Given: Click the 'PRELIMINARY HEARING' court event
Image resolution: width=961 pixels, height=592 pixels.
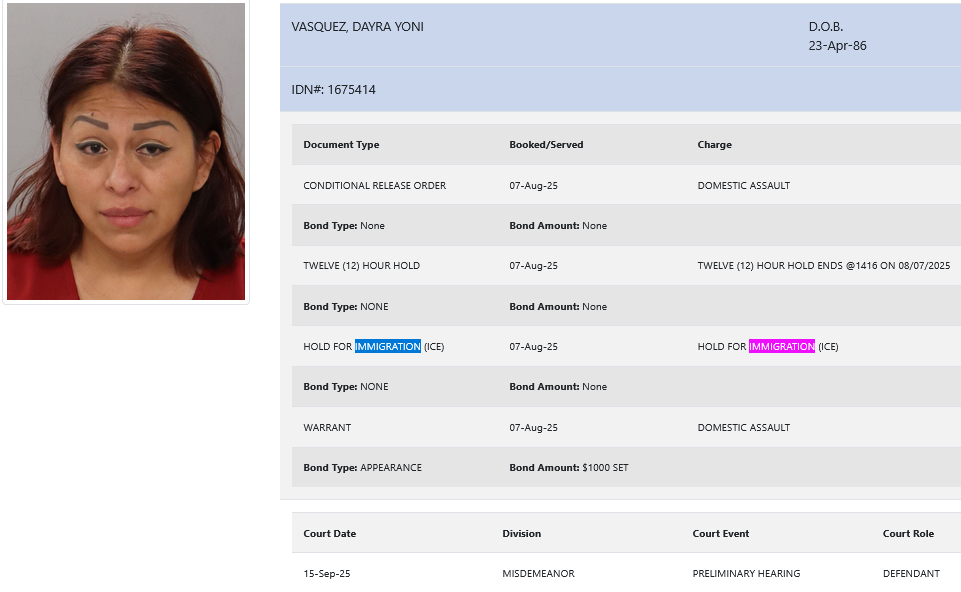Looking at the screenshot, I should (x=746, y=574).
